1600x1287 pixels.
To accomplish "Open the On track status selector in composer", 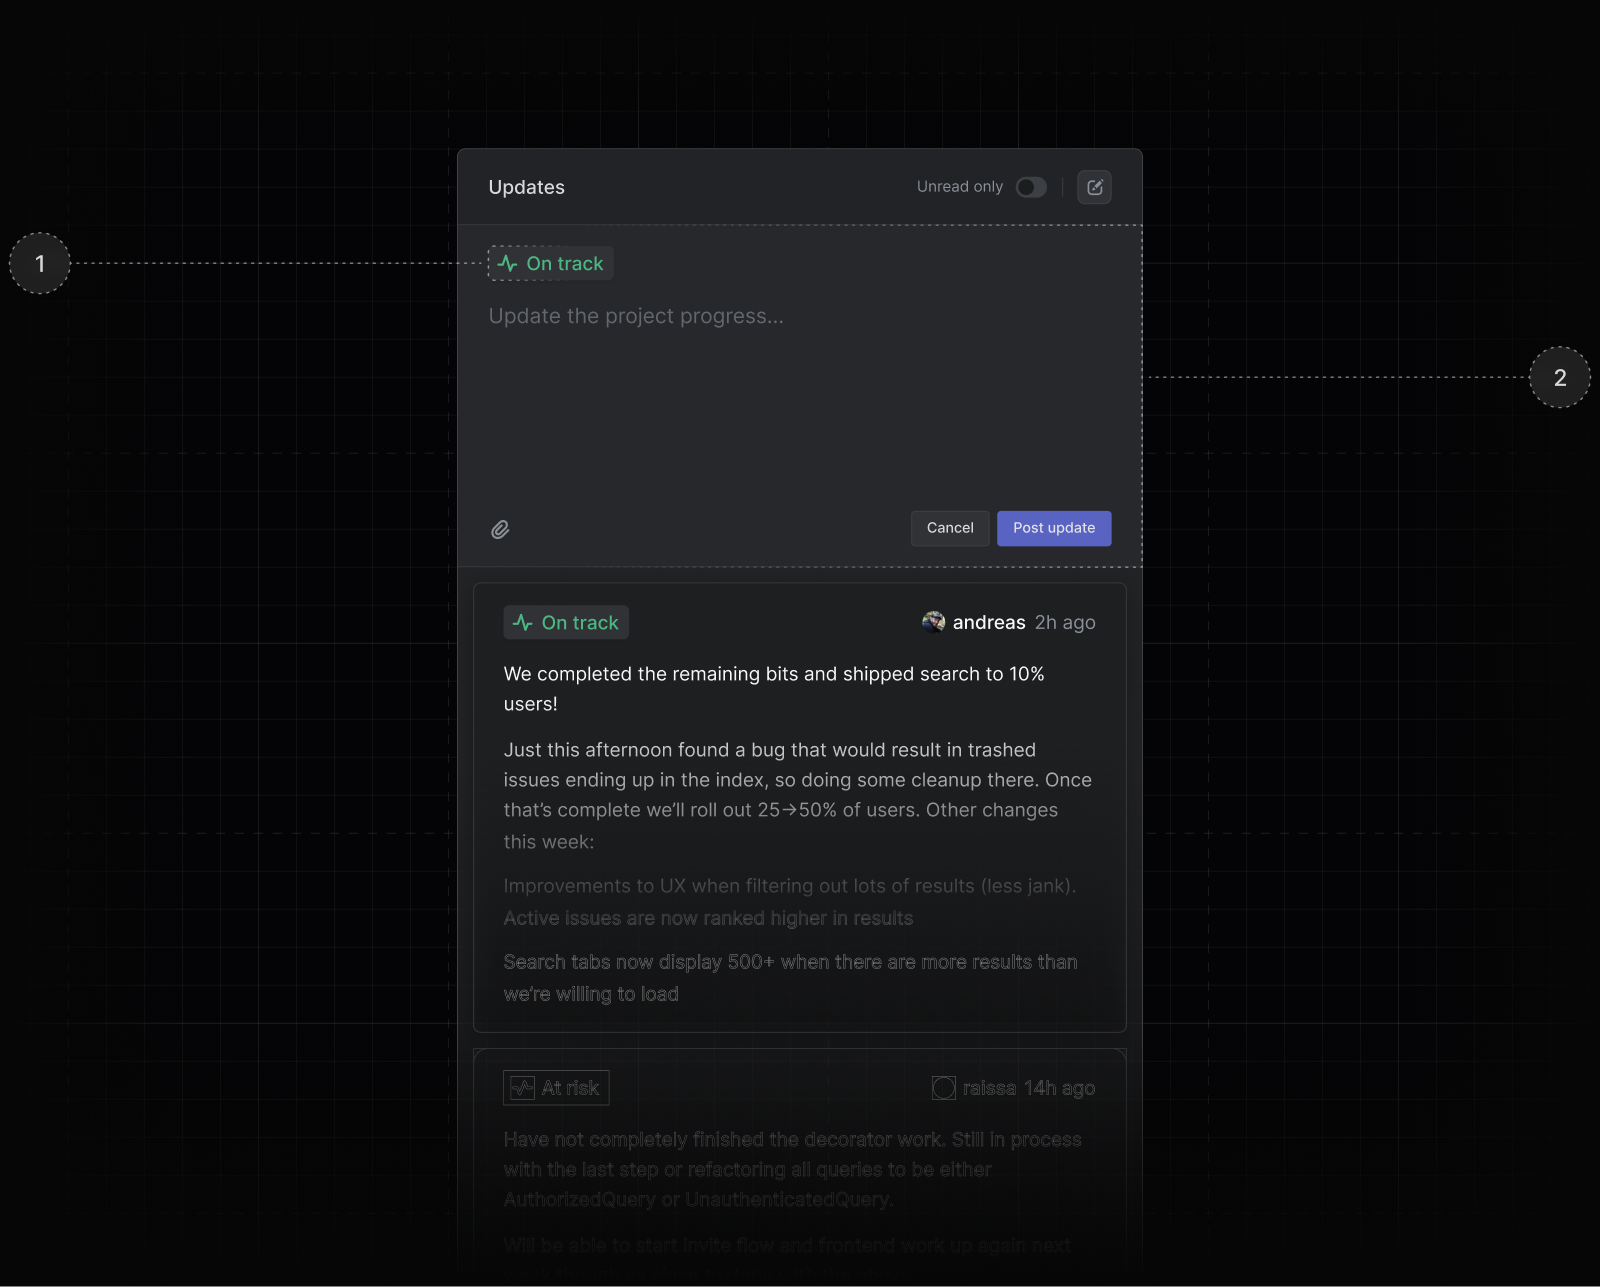I will pos(551,263).
